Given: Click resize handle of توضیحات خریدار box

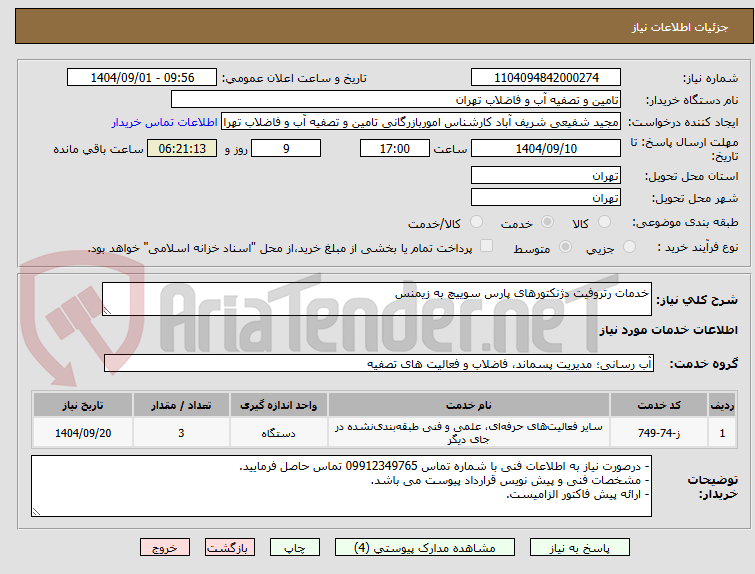Looking at the screenshot, I should 36,512.
